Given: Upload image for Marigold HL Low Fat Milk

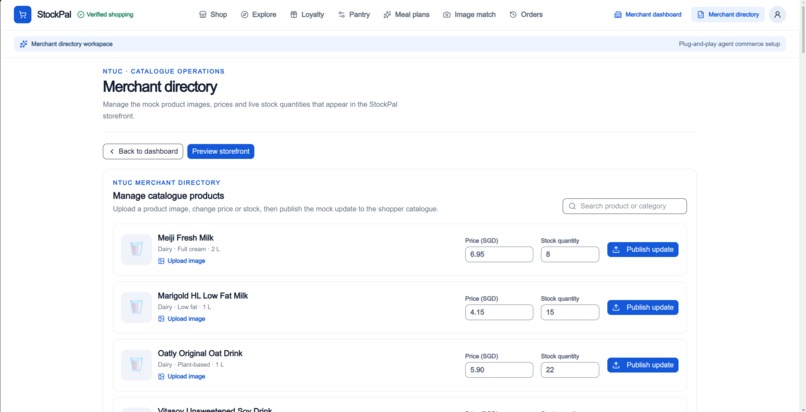Looking at the screenshot, I should coord(181,319).
